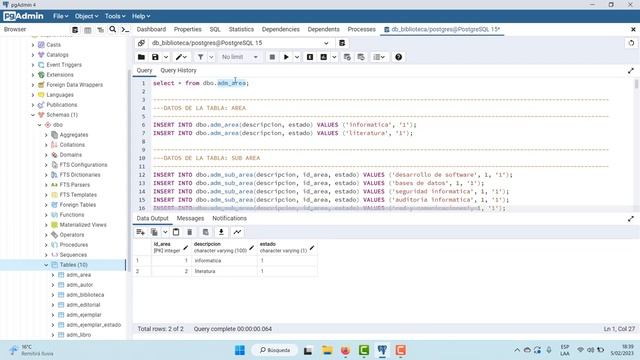Open explain options dropdown arrow
The height and width of the screenshot is (360, 640).
[x=334, y=57]
